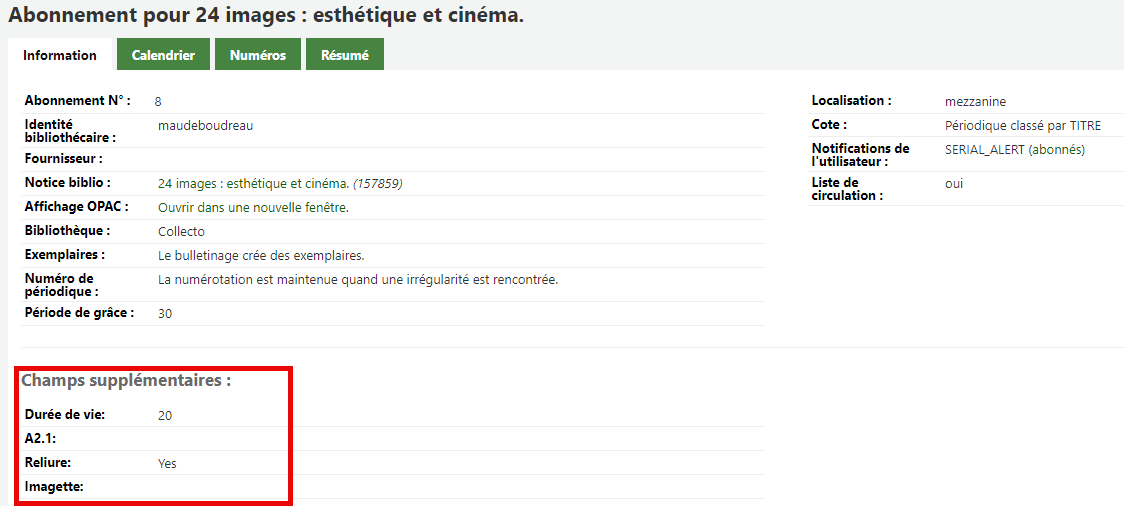Click the 'mezzanine' localisation value

click(975, 102)
